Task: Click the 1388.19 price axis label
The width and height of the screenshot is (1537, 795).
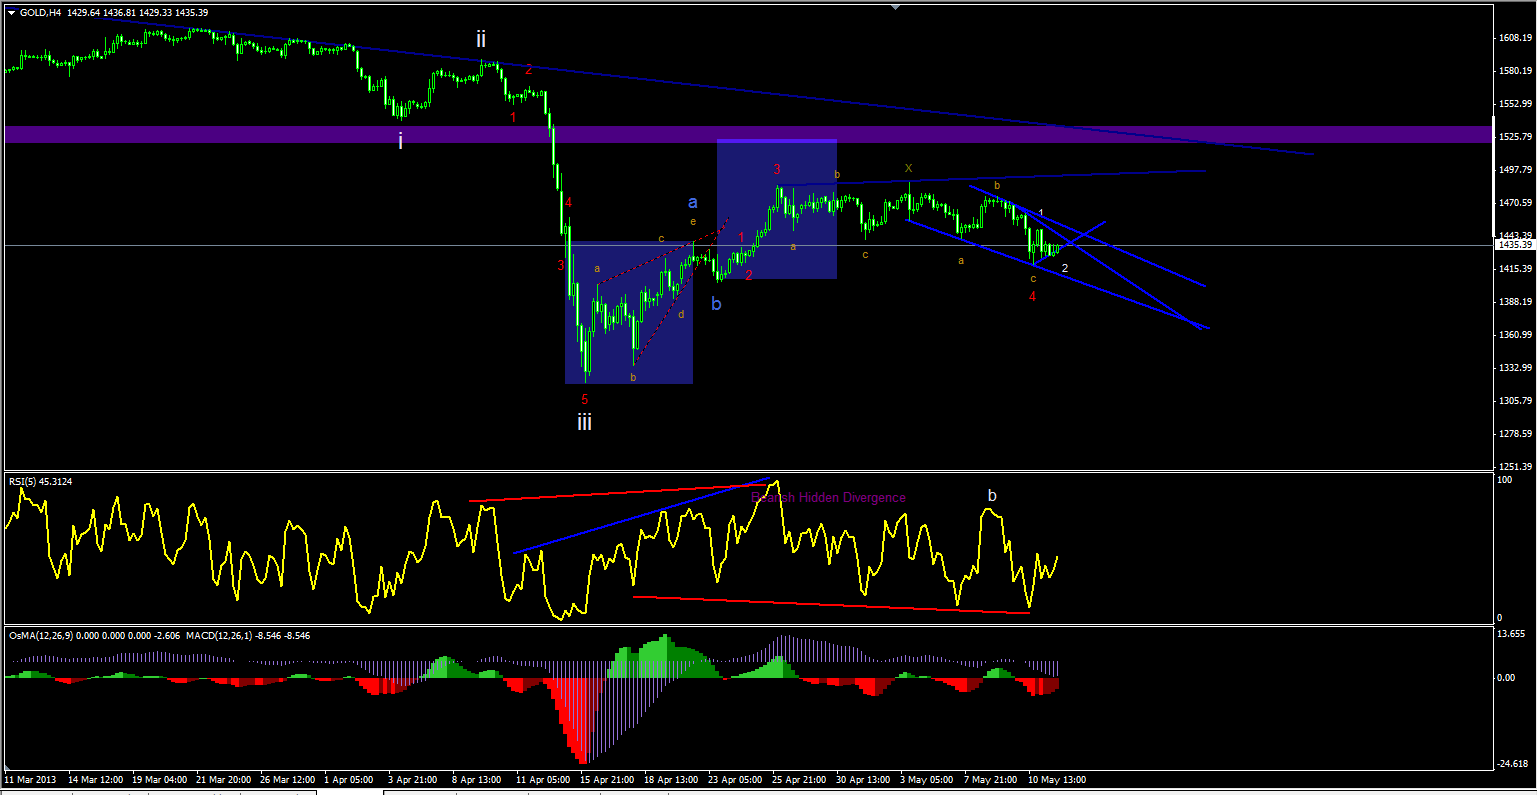Action: click(x=1517, y=302)
